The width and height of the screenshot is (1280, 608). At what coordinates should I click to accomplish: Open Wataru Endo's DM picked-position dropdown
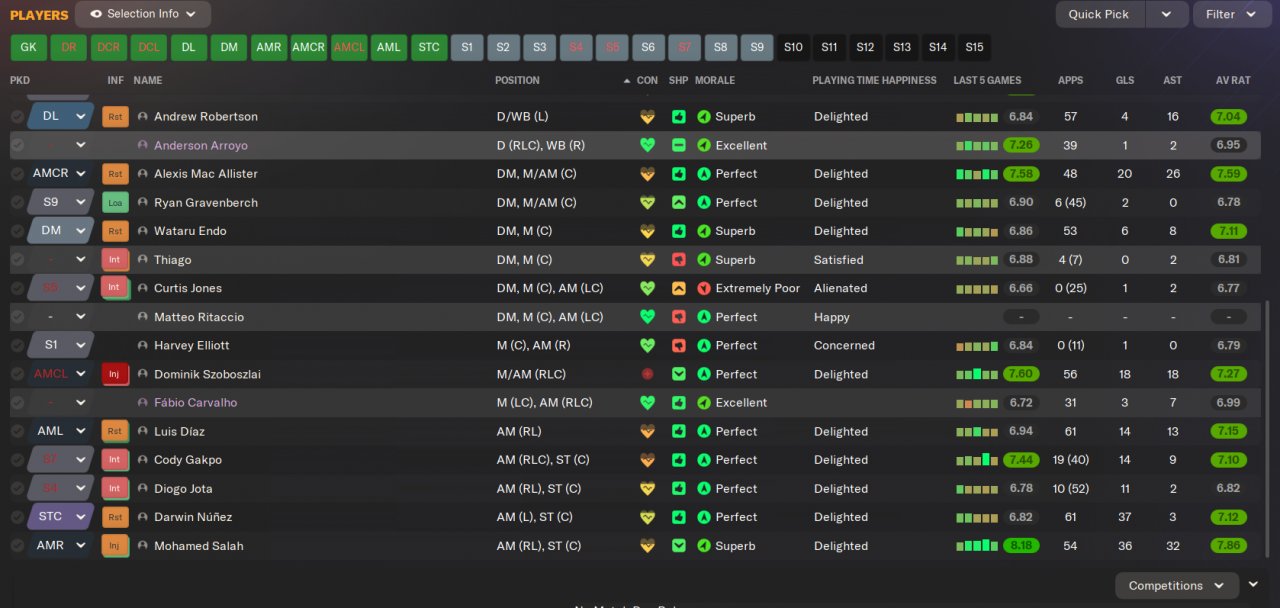(60, 231)
